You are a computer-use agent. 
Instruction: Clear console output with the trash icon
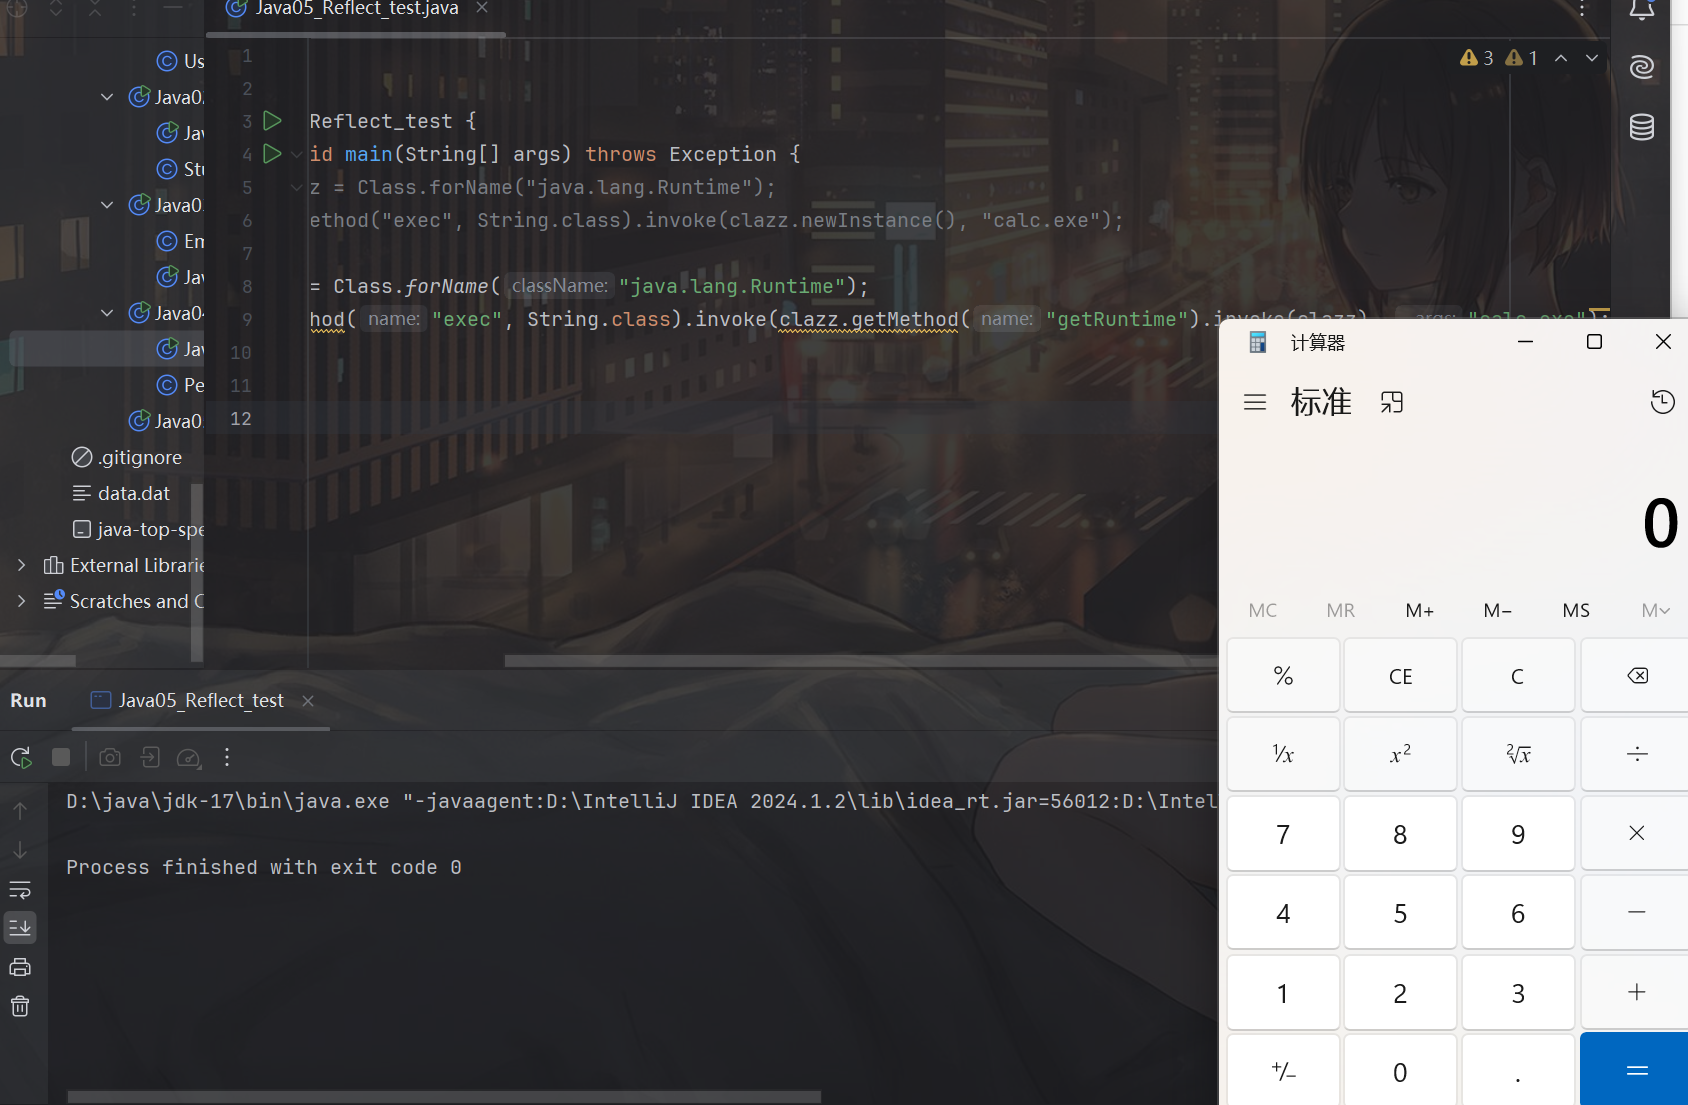coord(20,1006)
